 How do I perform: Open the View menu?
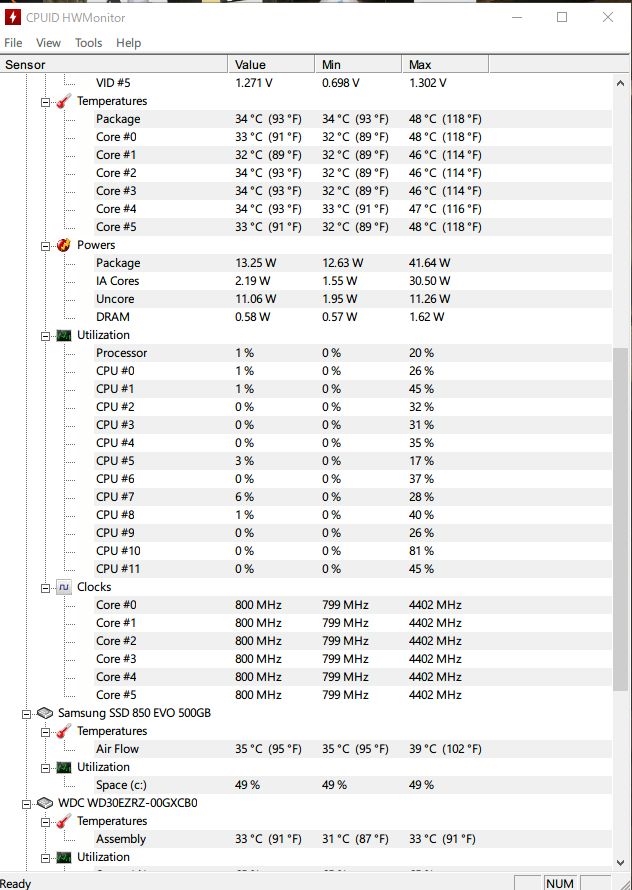[x=48, y=43]
